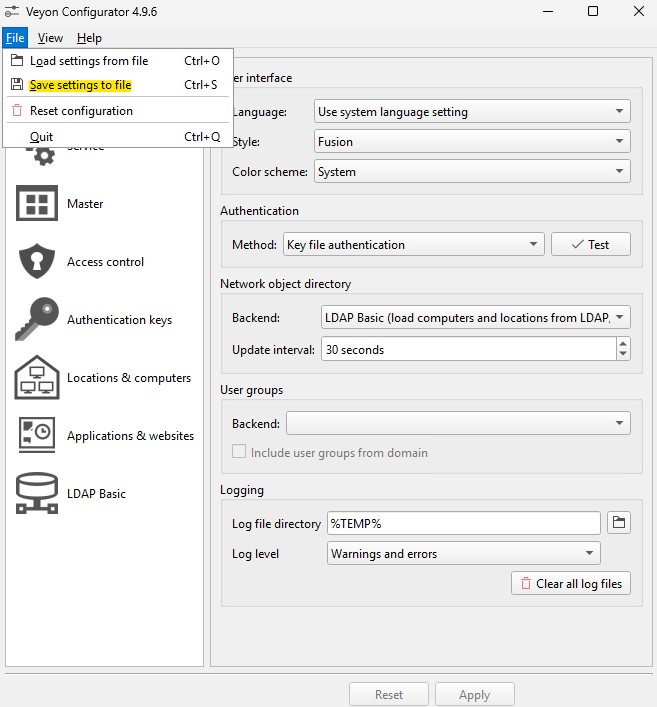Browse for log file directory folder icon
The height and width of the screenshot is (707, 657).
(619, 523)
